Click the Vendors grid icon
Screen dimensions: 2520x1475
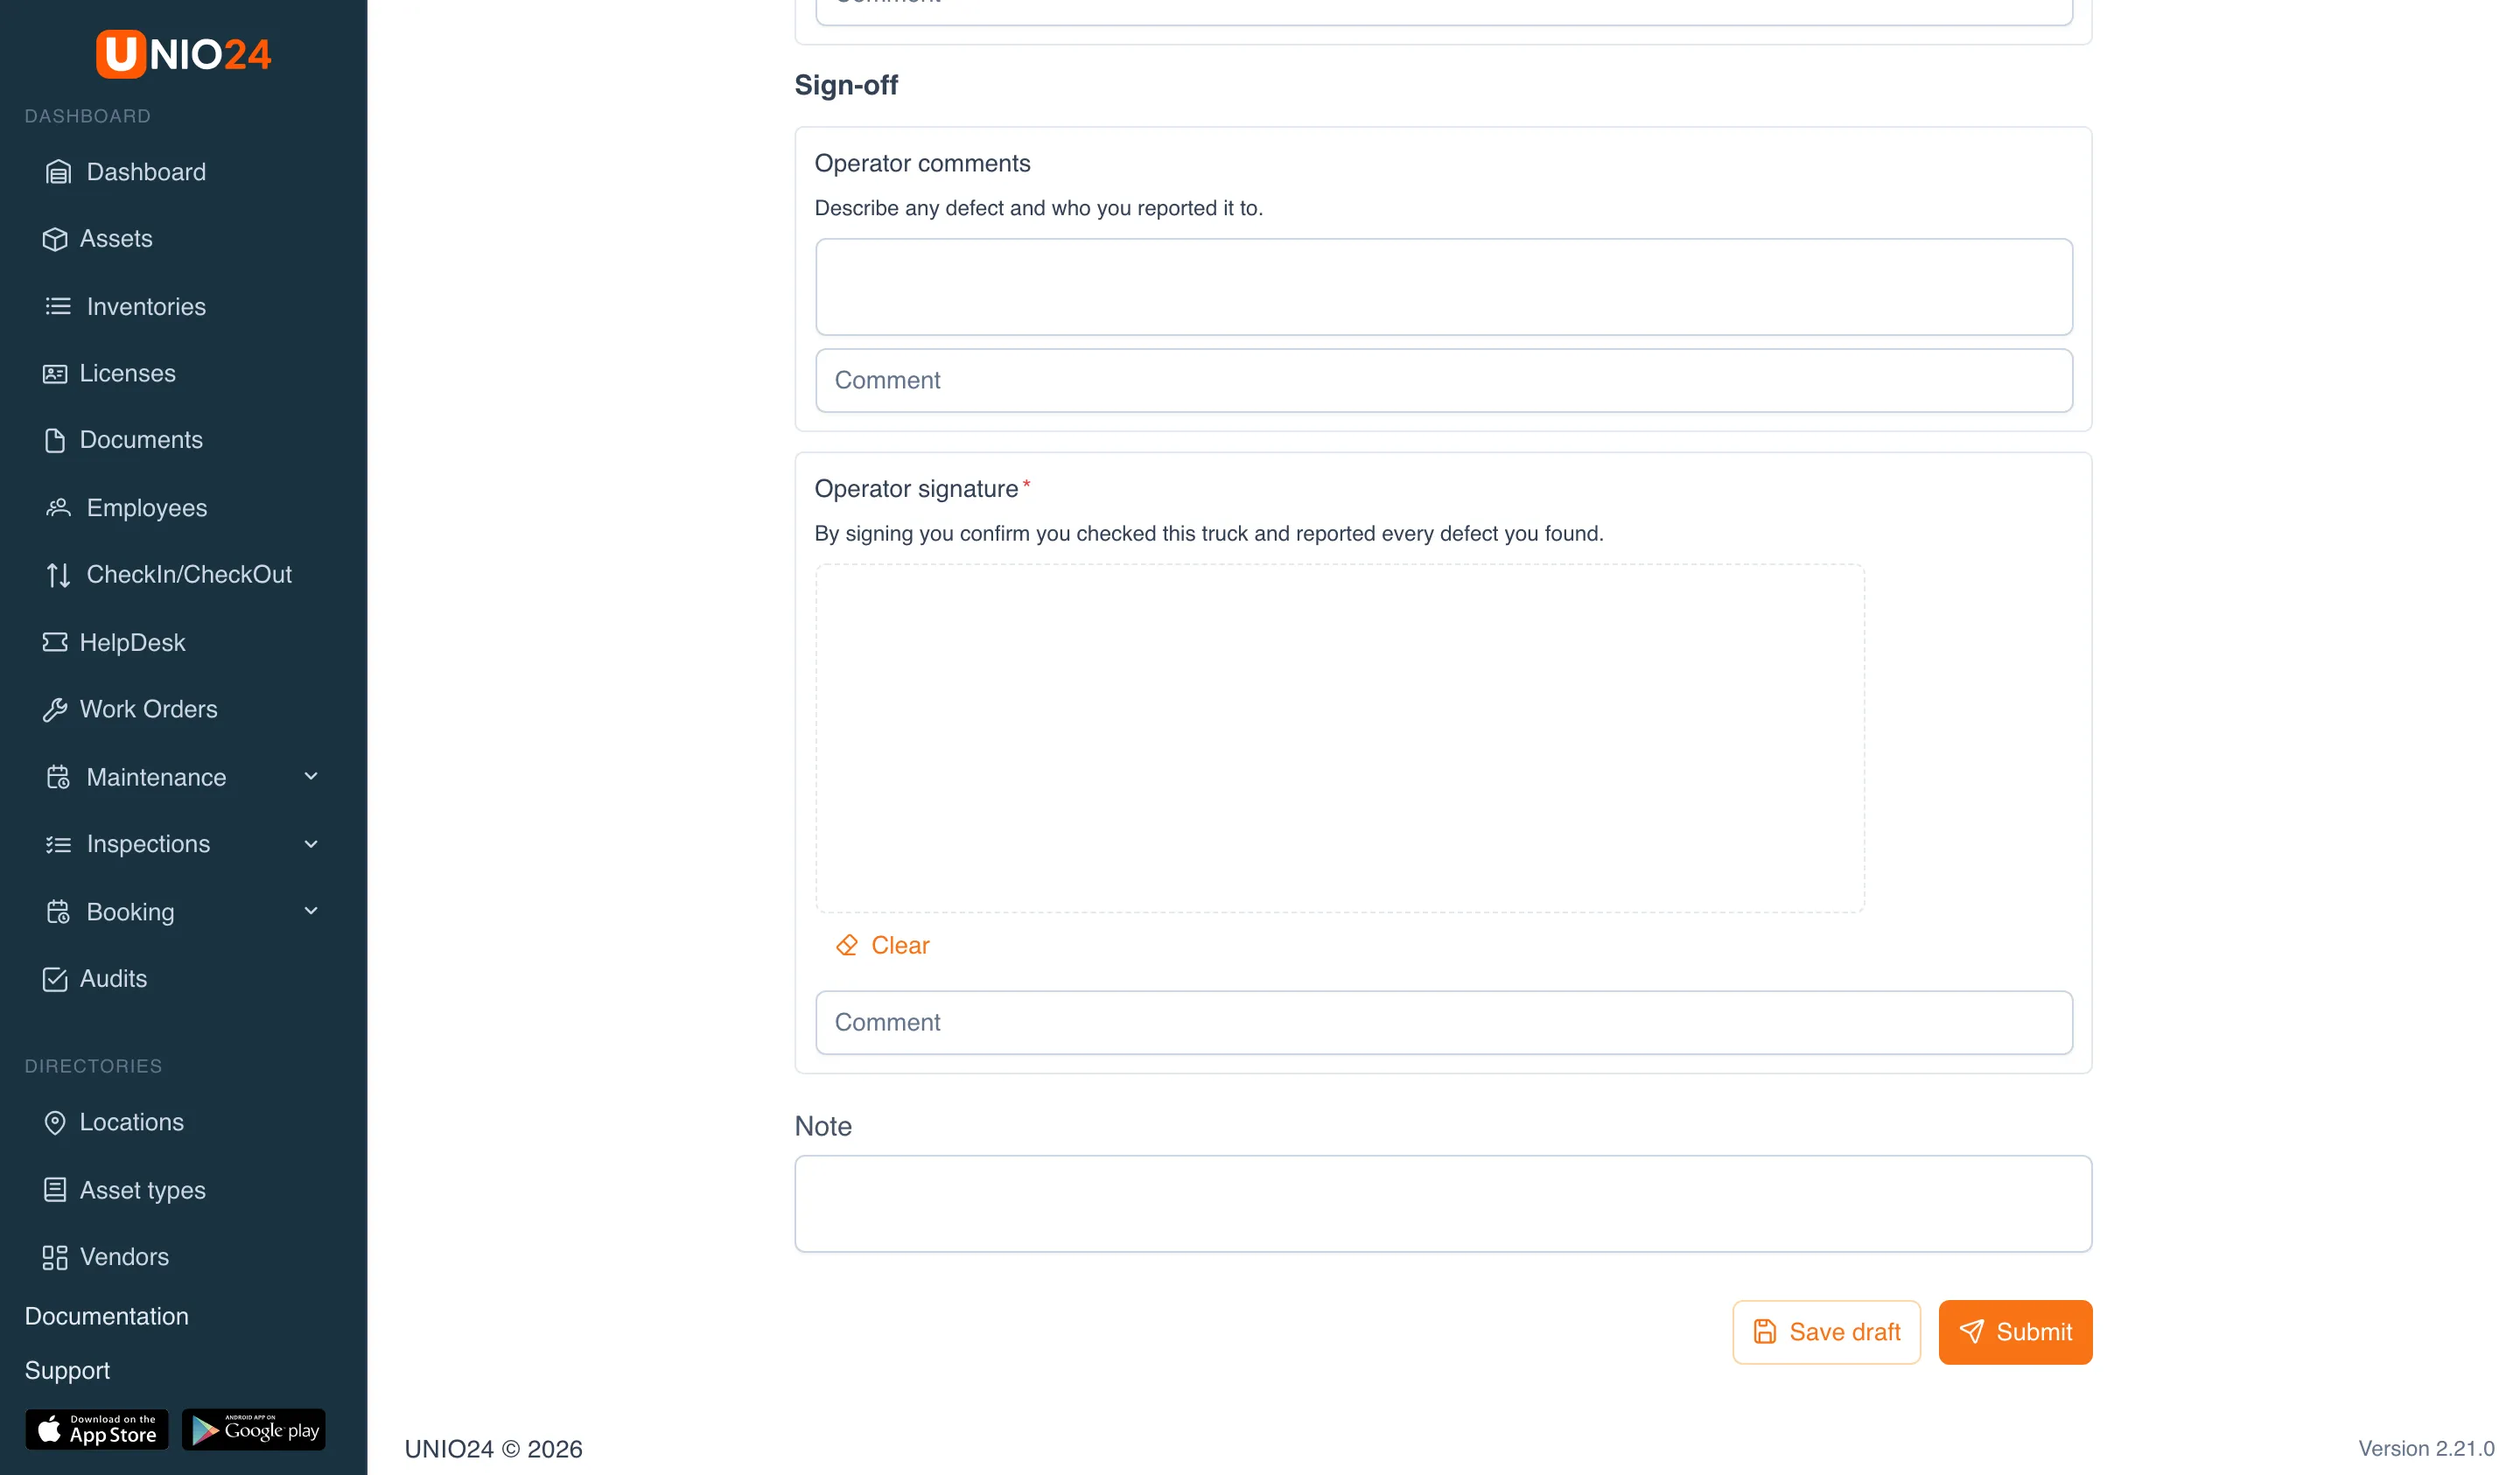coord(55,1257)
